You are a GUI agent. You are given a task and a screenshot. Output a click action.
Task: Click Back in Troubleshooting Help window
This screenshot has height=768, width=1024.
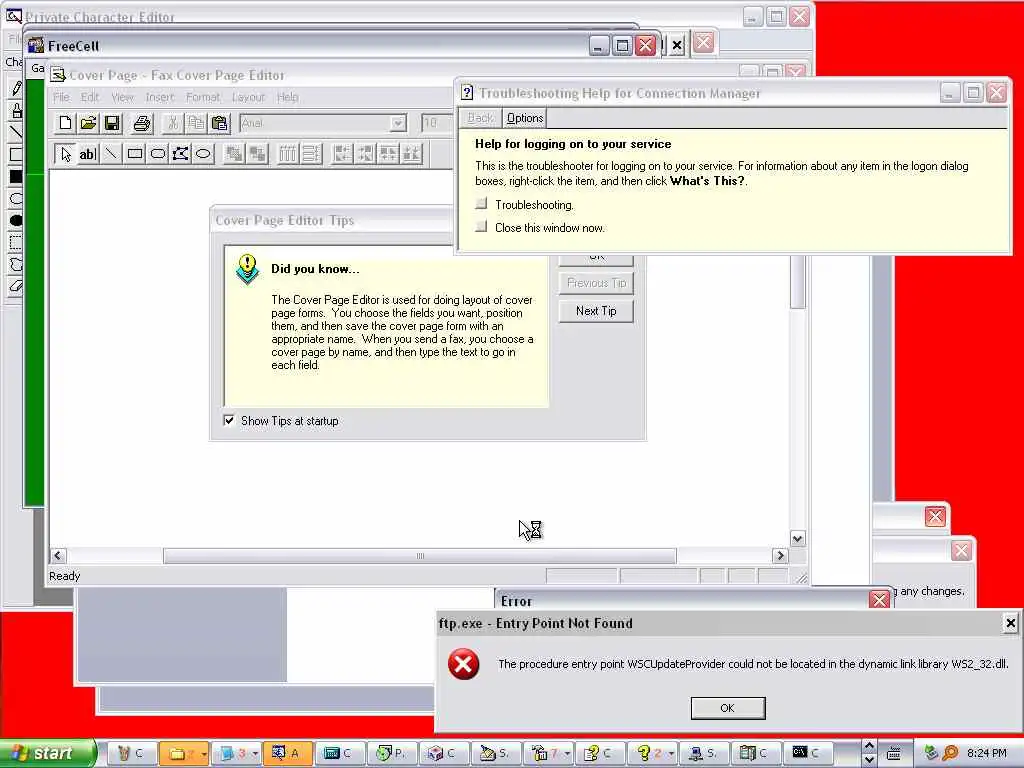point(481,118)
